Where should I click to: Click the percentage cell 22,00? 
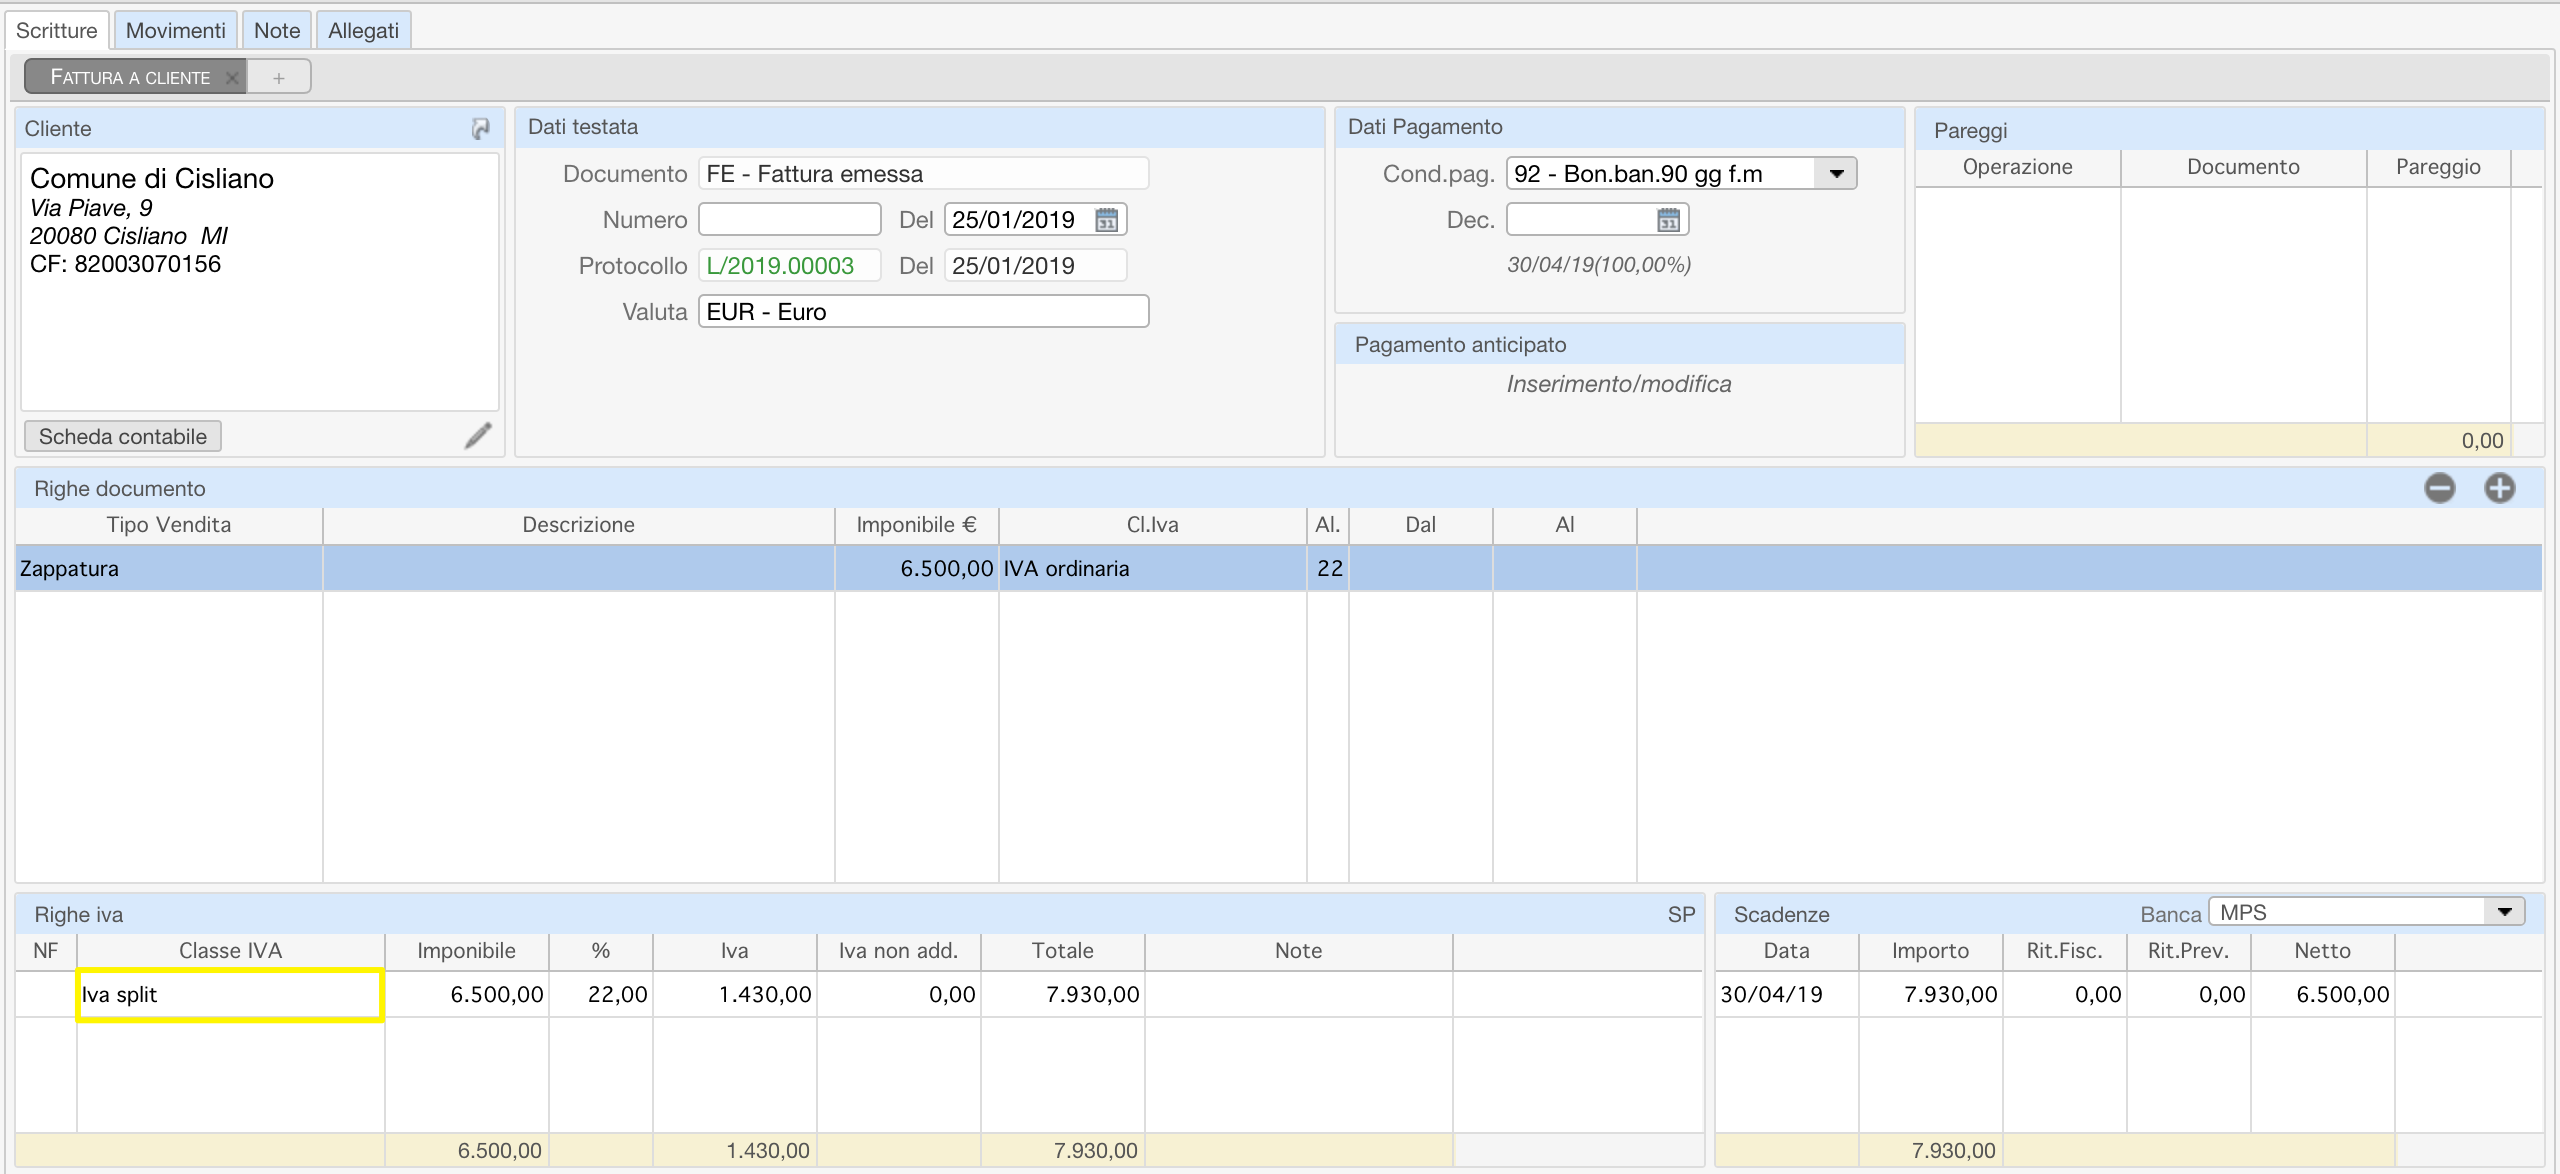601,995
